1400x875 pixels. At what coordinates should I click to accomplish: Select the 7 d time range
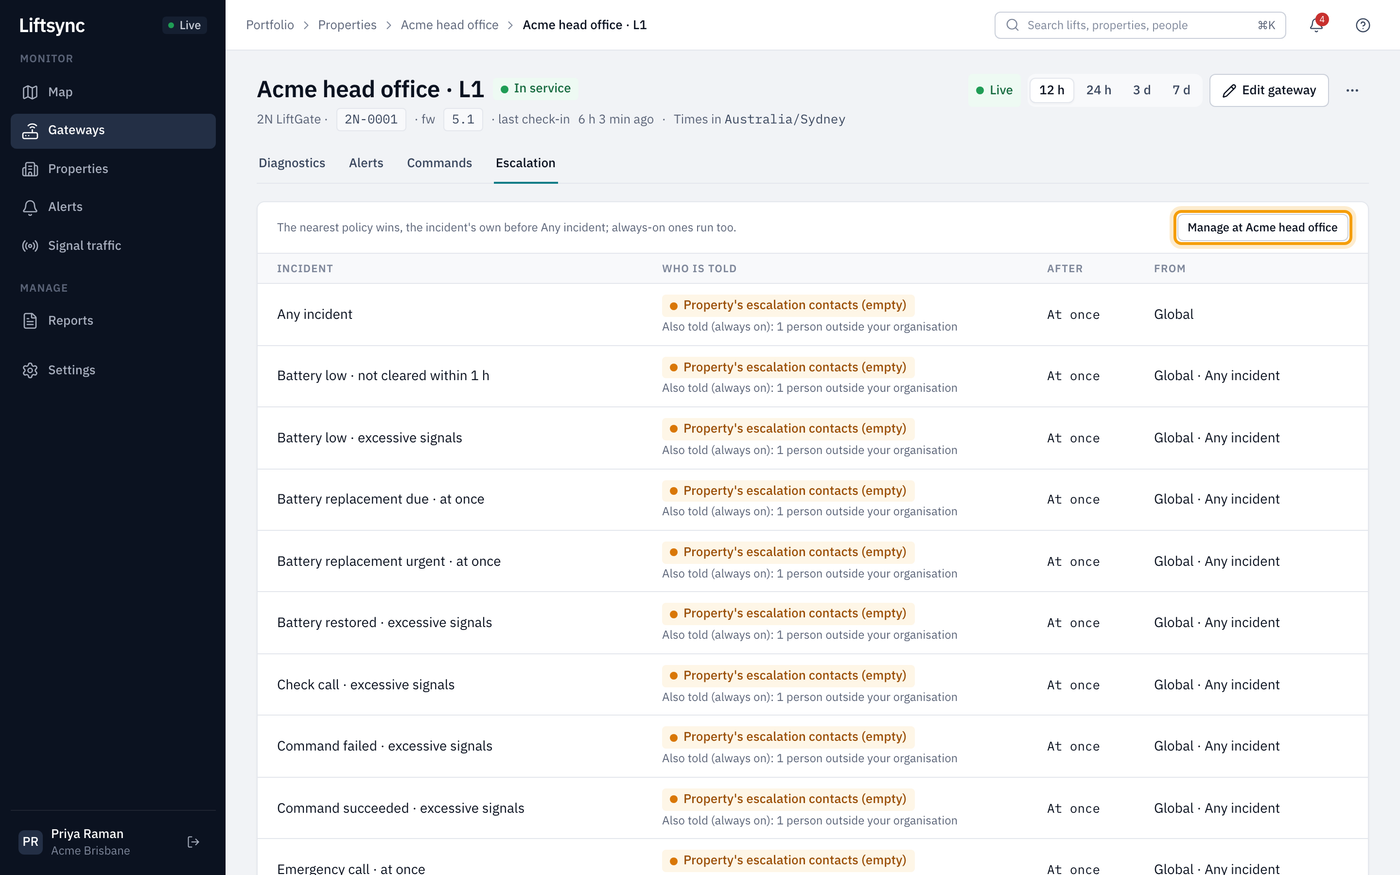[1181, 90]
